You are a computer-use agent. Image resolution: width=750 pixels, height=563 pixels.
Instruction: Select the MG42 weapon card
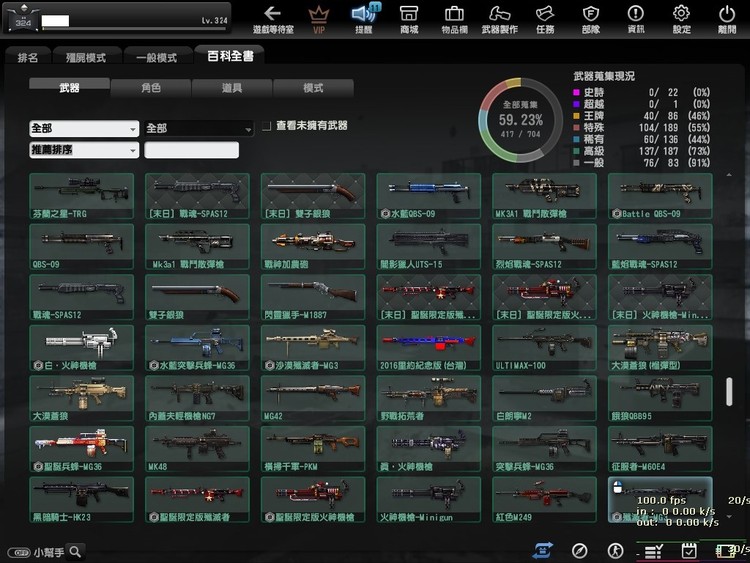(313, 398)
